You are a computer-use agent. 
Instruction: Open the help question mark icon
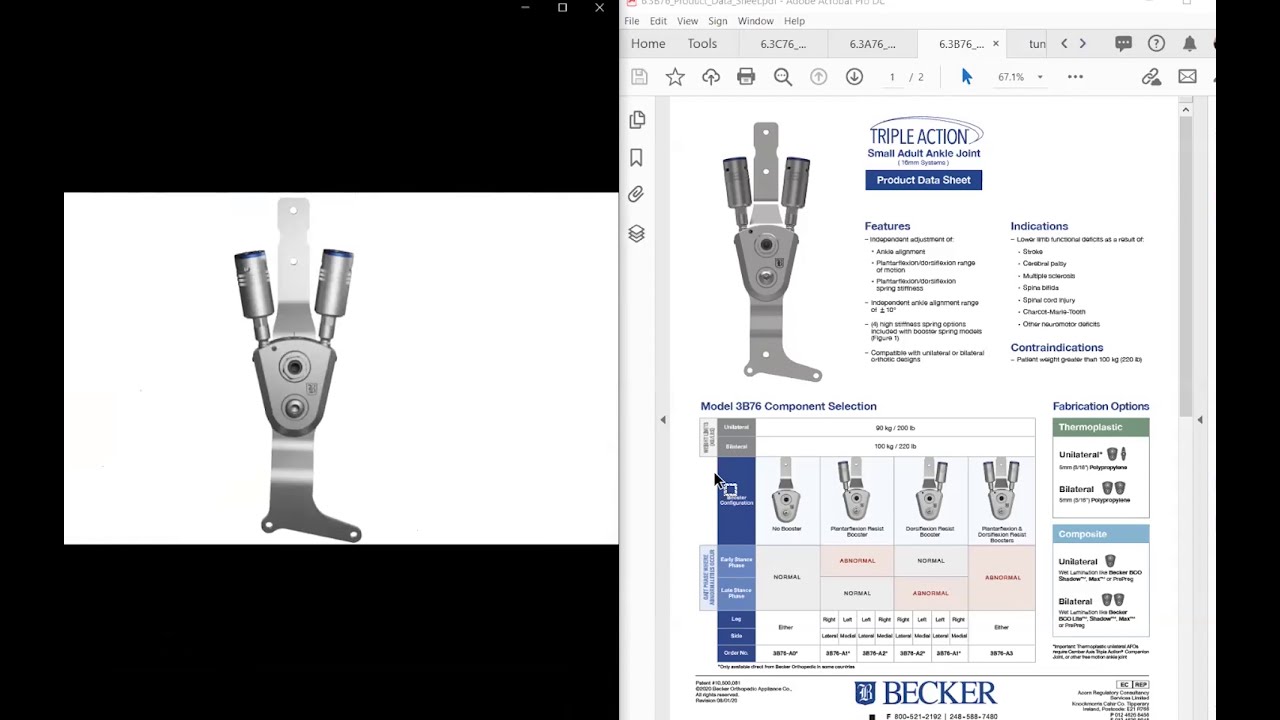coord(1156,44)
